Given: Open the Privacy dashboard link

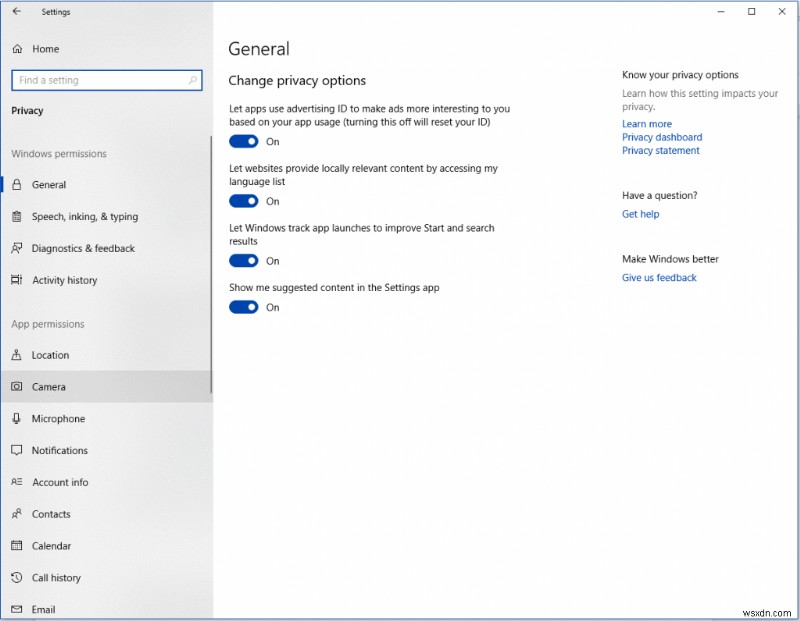Looking at the screenshot, I should pos(662,137).
